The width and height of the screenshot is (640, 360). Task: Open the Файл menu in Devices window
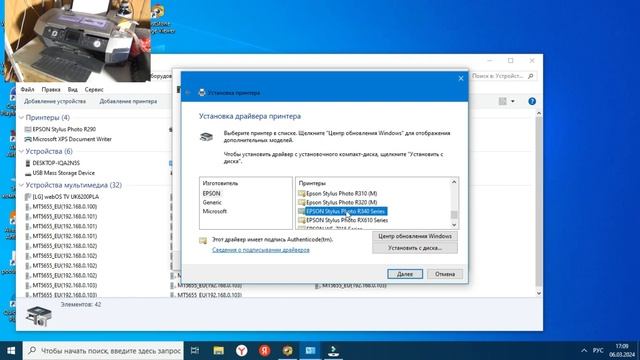point(27,89)
